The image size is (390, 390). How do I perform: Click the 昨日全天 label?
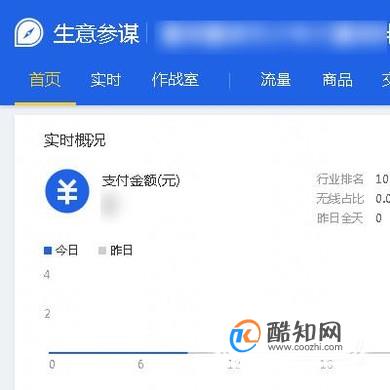point(340,218)
